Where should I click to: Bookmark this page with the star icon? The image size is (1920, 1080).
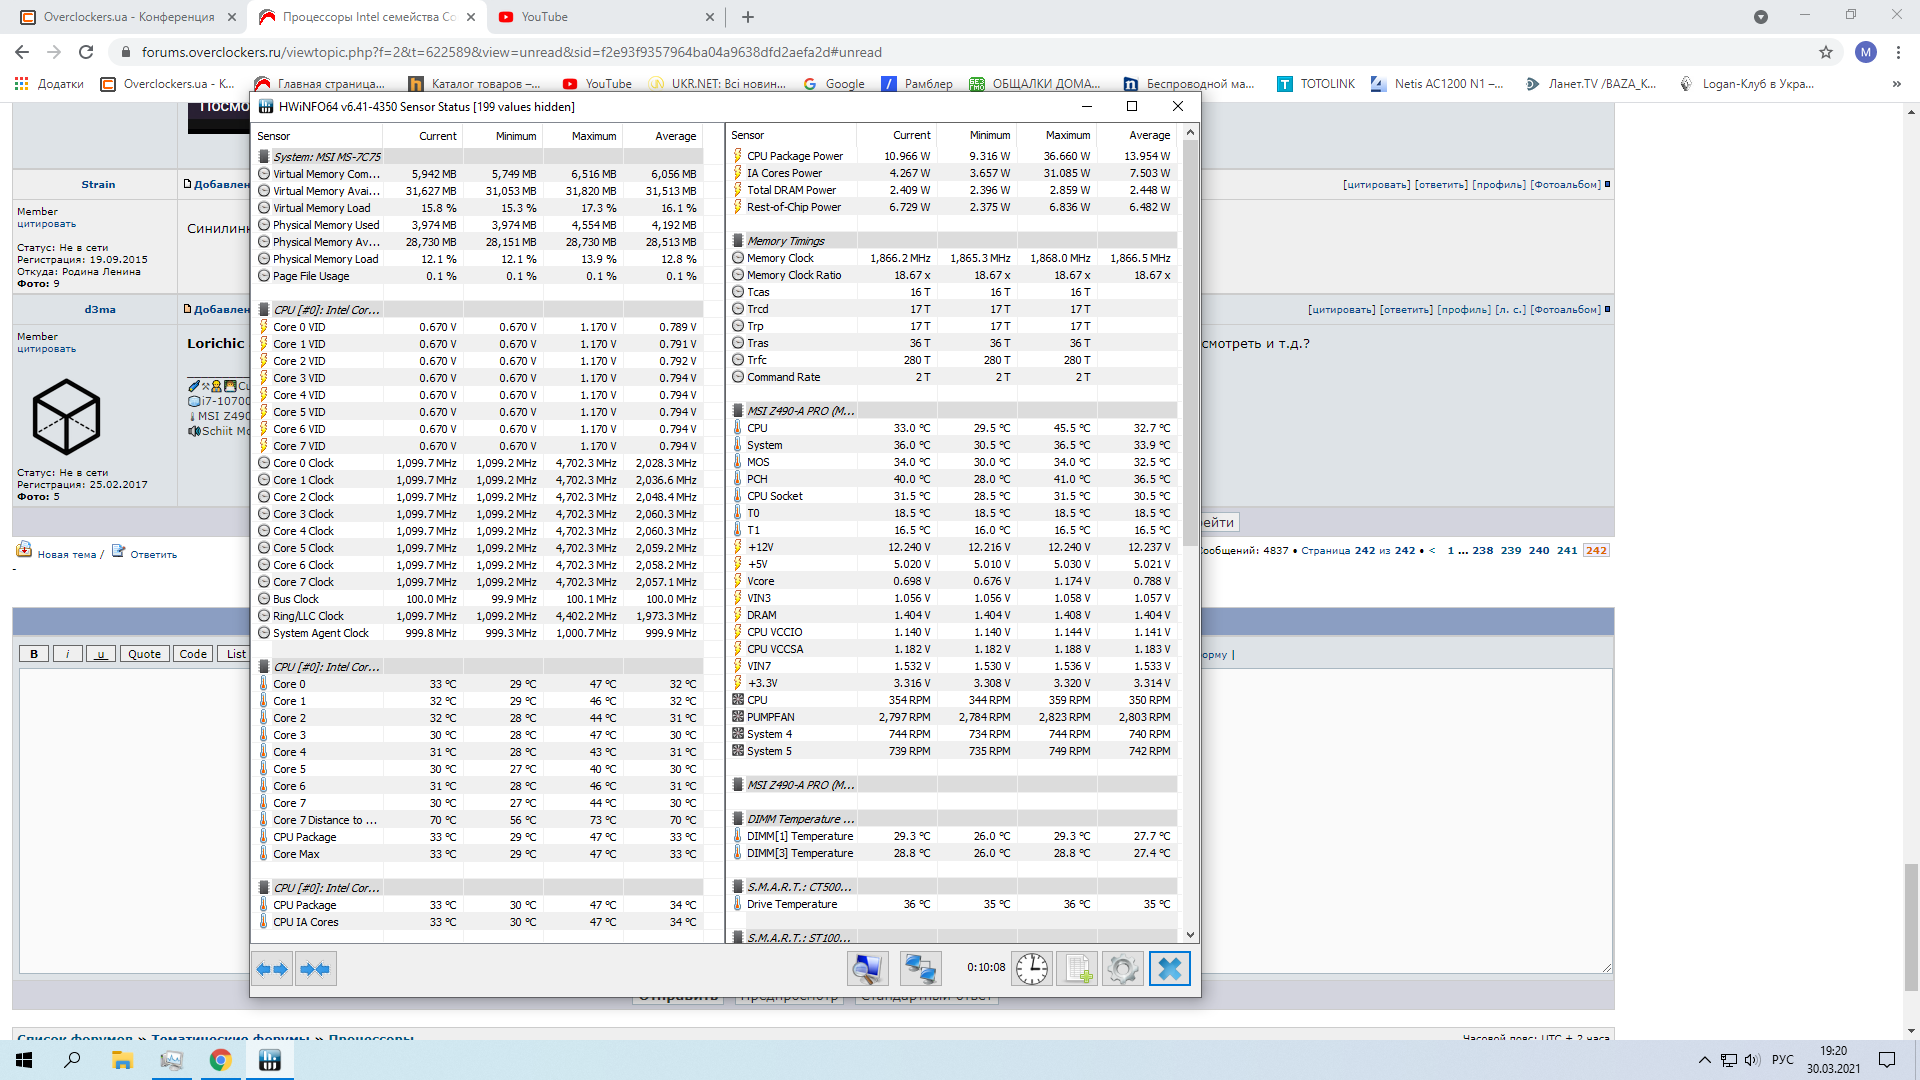coord(1826,52)
